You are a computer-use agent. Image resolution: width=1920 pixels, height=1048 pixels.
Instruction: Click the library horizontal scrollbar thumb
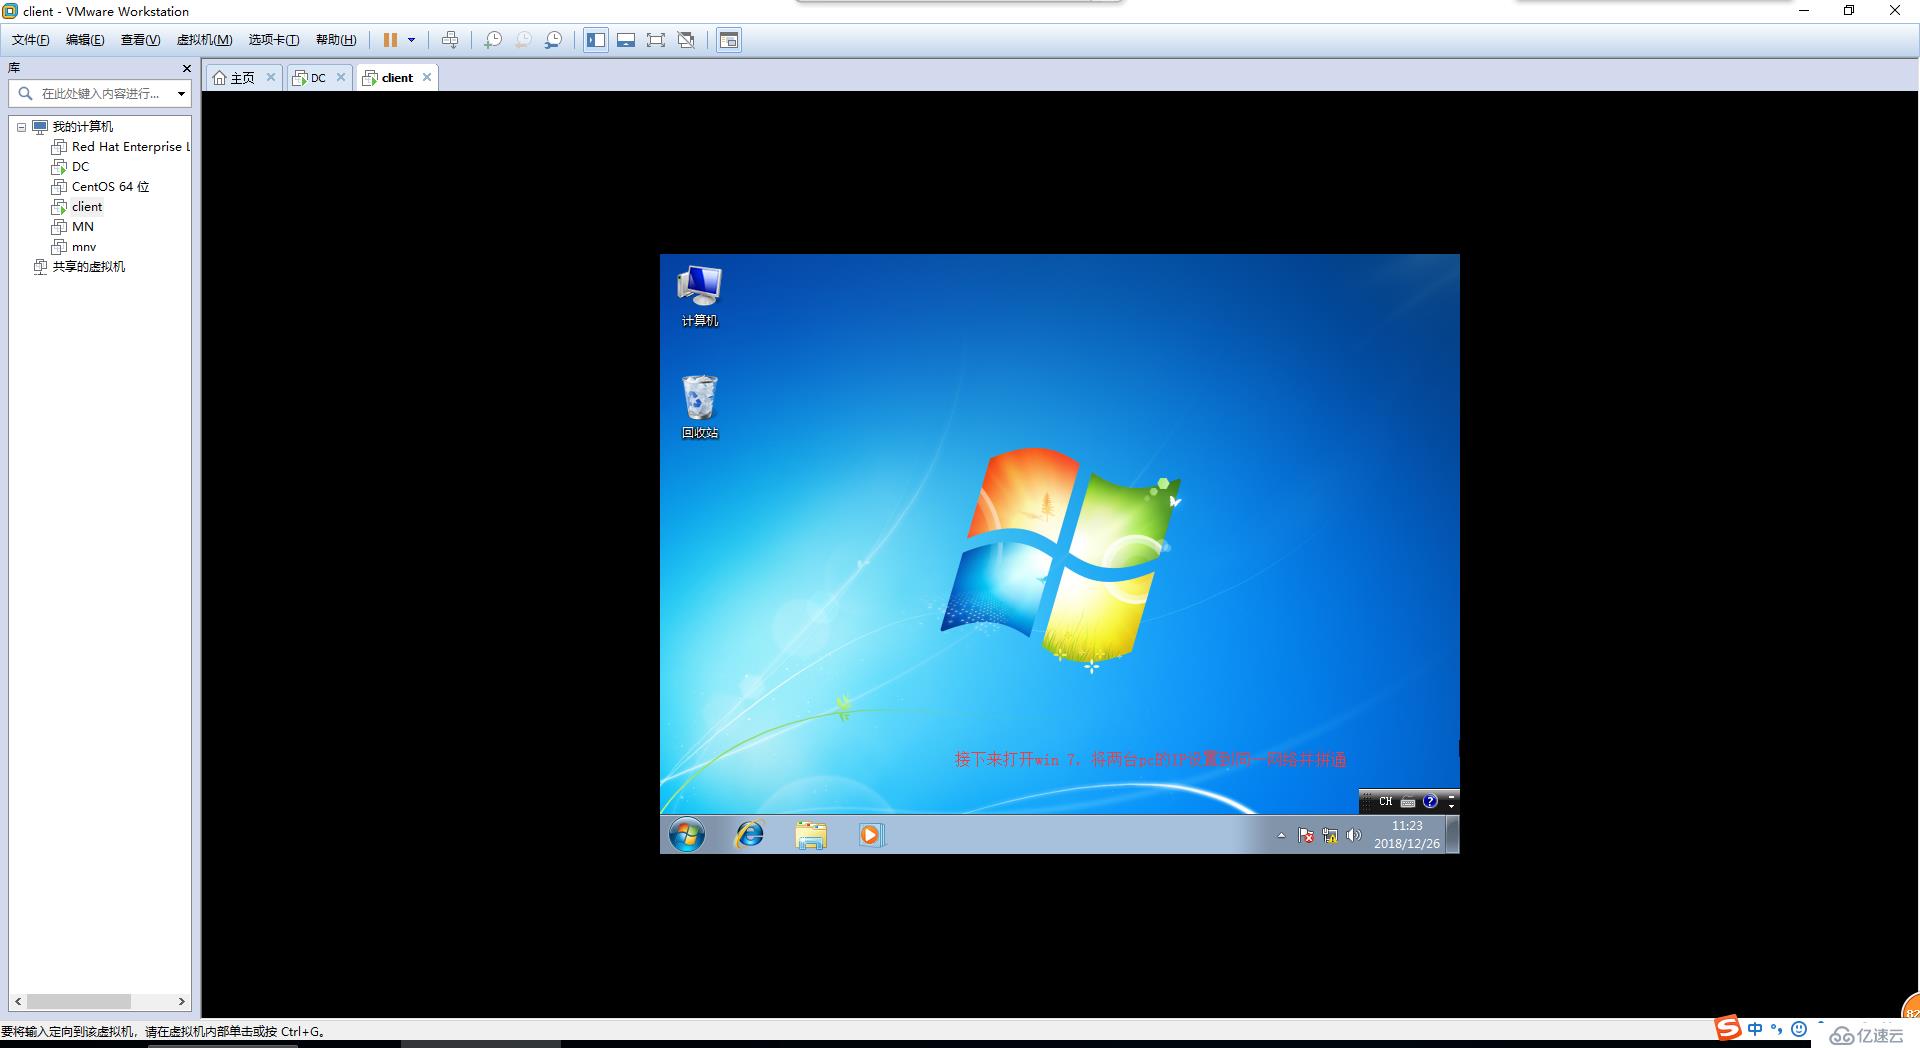pos(79,1001)
